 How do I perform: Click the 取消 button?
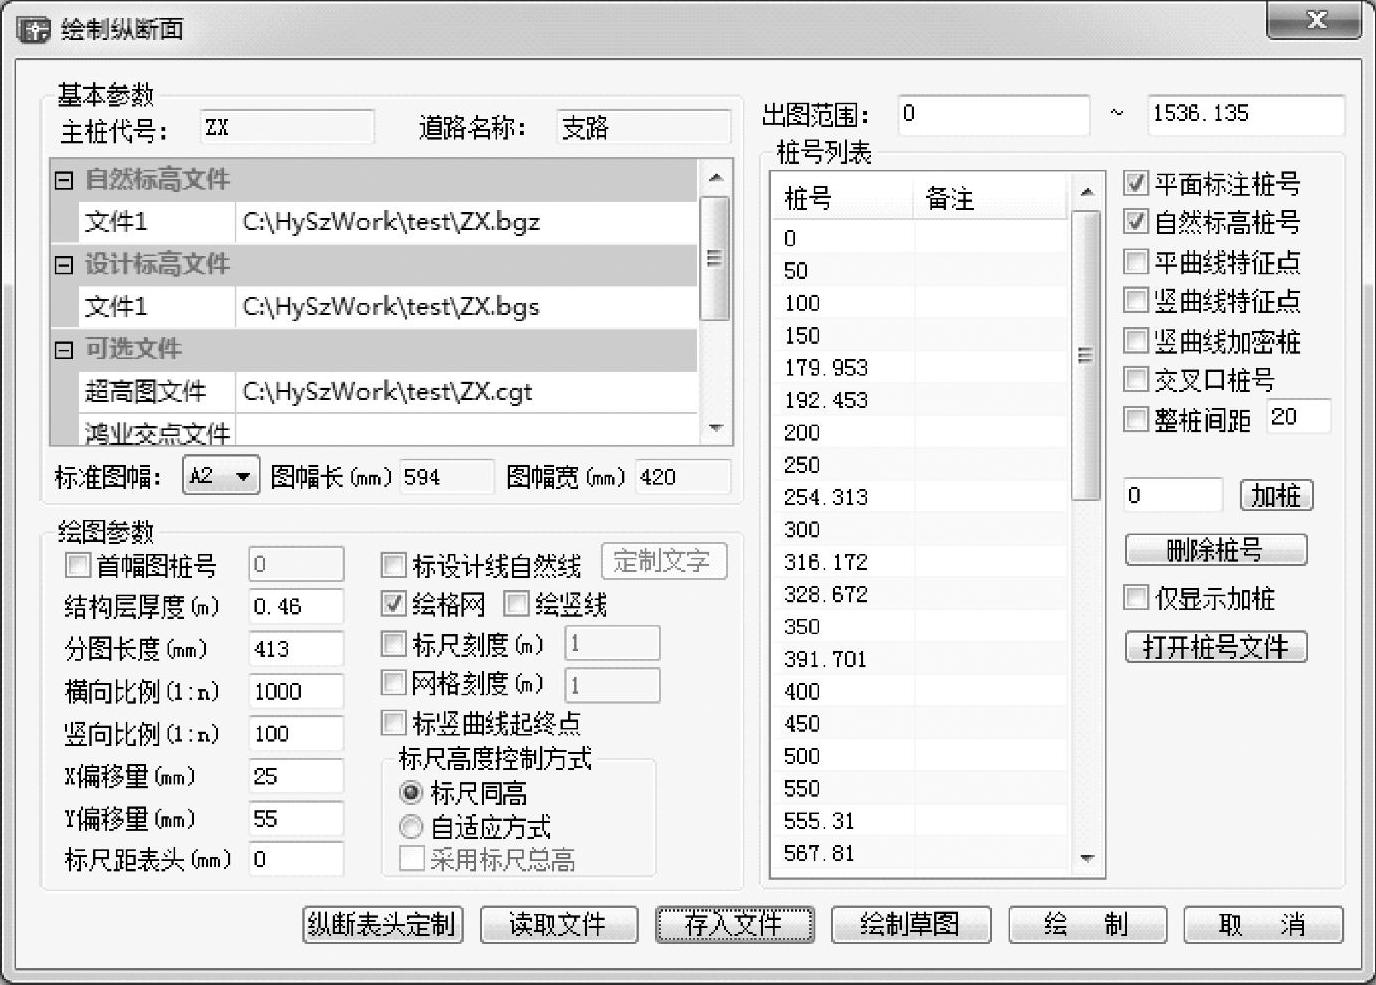(1263, 924)
